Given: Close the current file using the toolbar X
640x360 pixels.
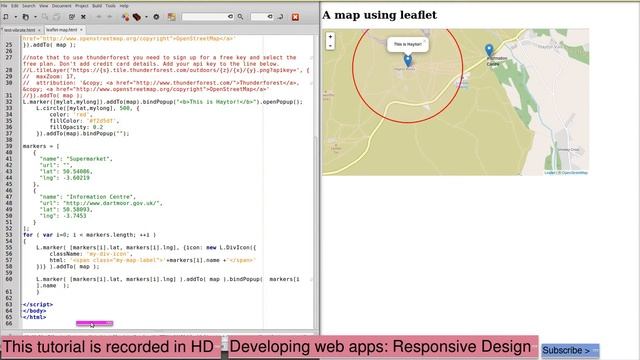Looking at the screenshot, I should tap(83, 17).
